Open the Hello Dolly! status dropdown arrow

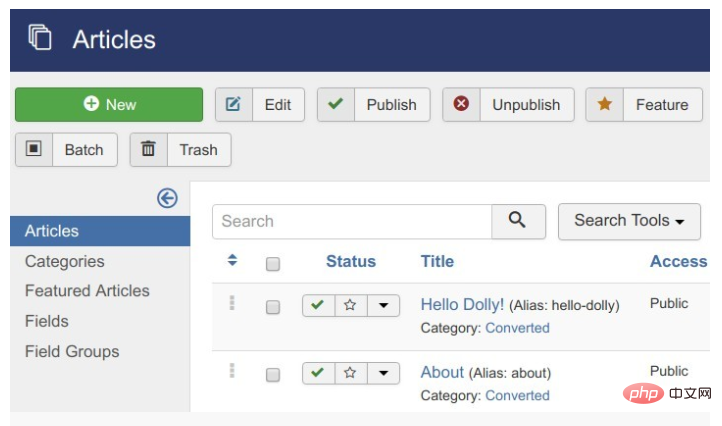pos(382,306)
